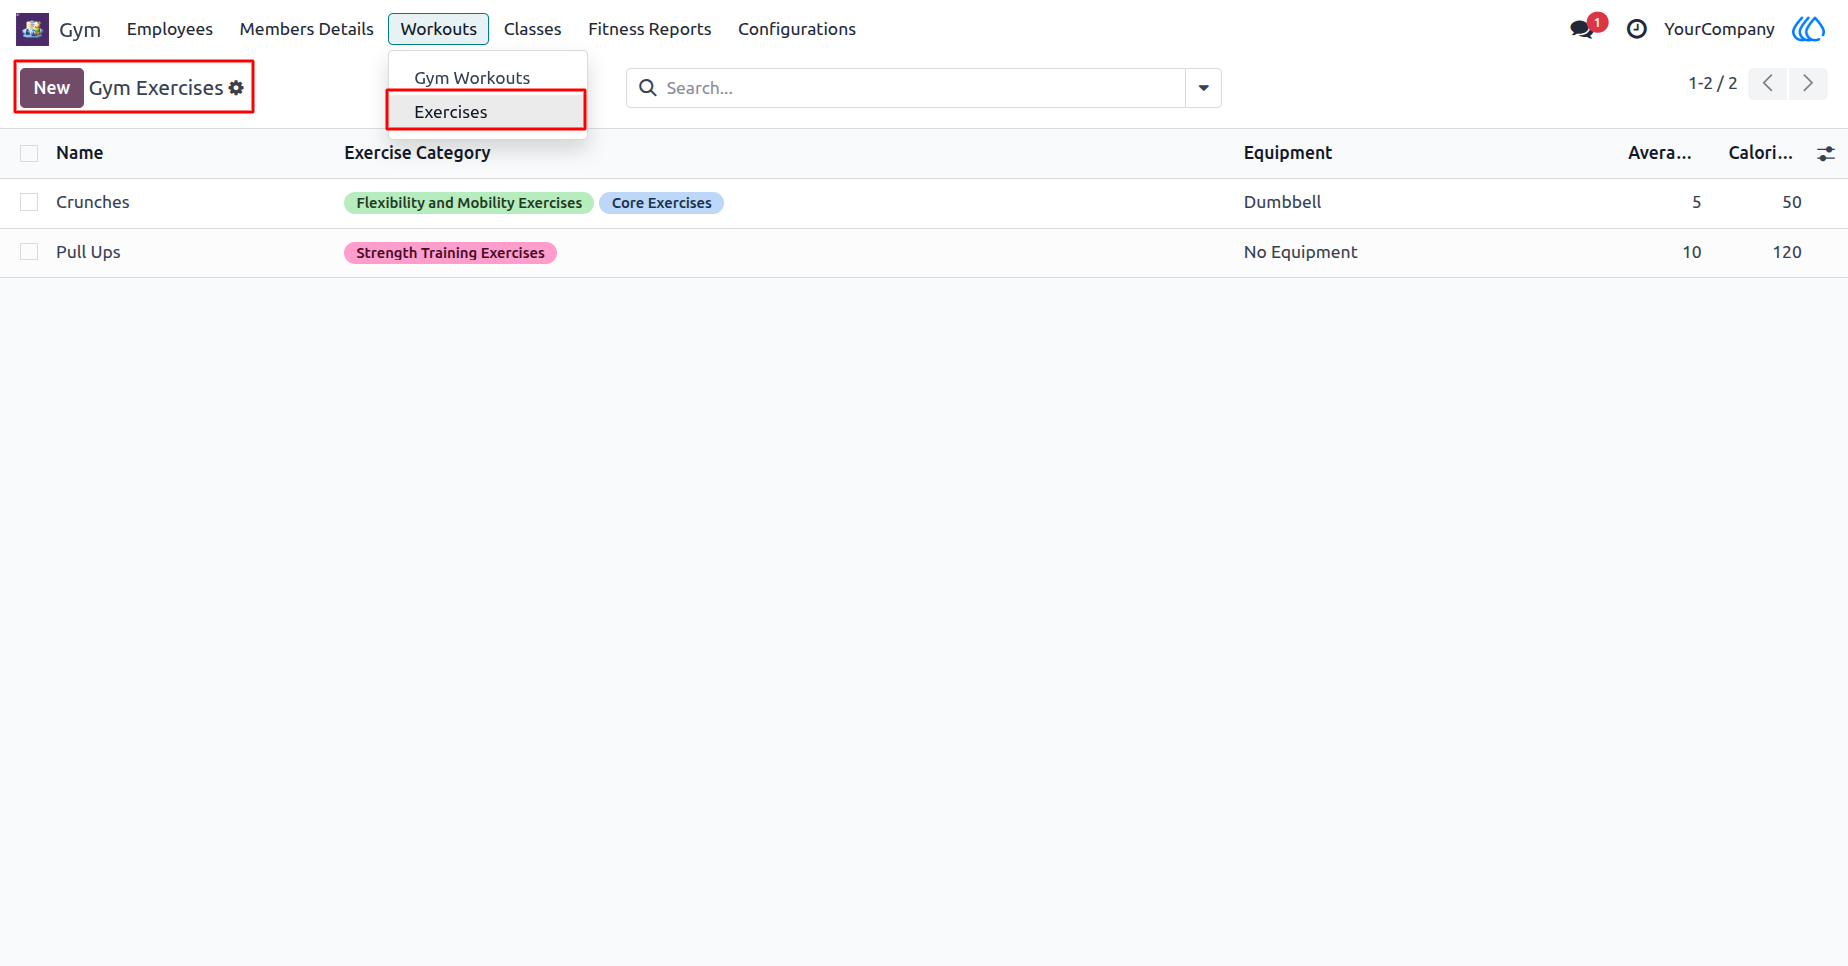Open the Members Details menu
Screen dimensions: 1848x966
click(307, 29)
